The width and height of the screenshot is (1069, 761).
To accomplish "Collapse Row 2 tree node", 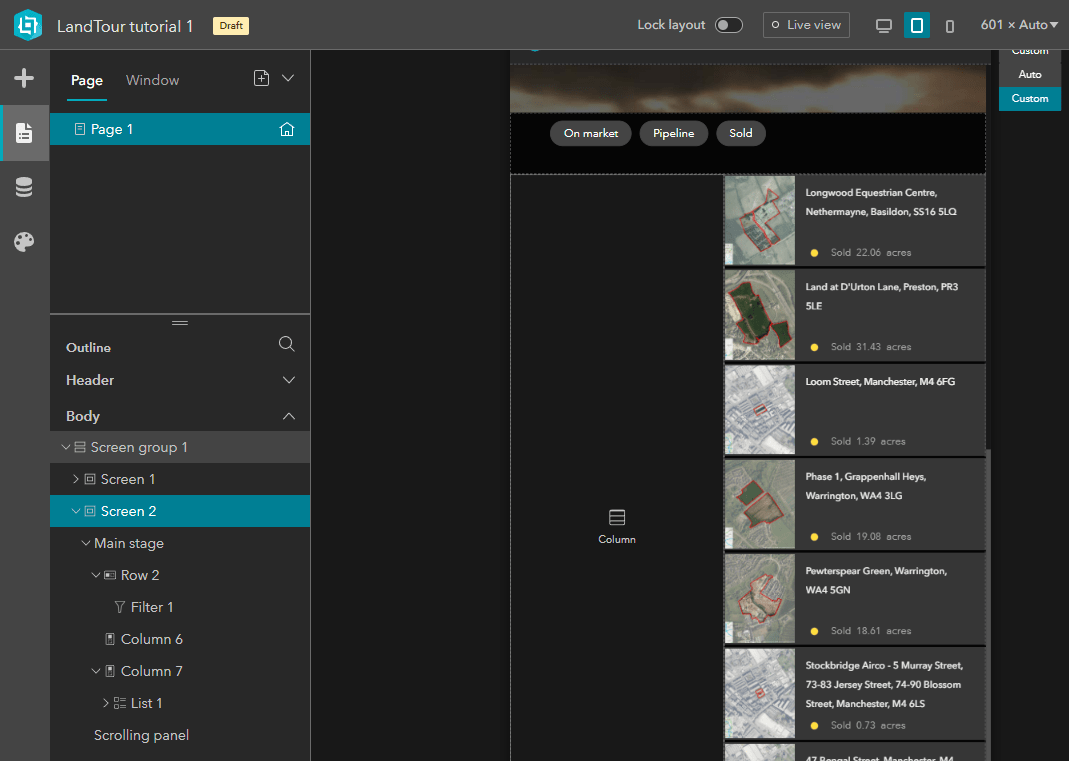I will (x=96, y=575).
